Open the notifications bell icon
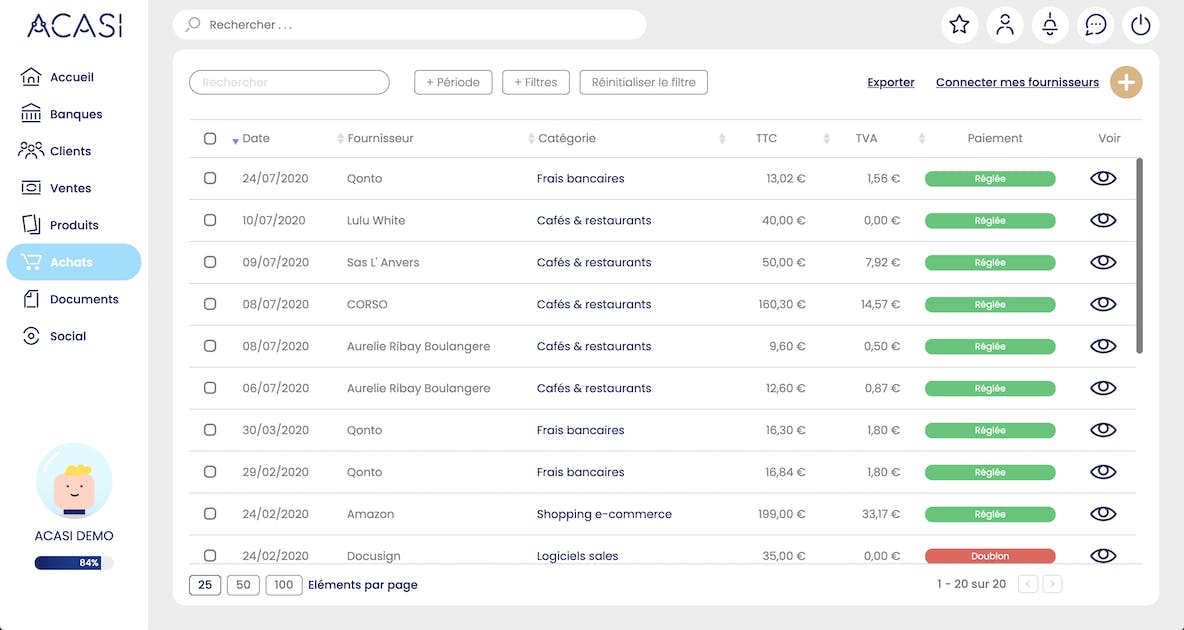The image size is (1184, 630). coord(1050,25)
